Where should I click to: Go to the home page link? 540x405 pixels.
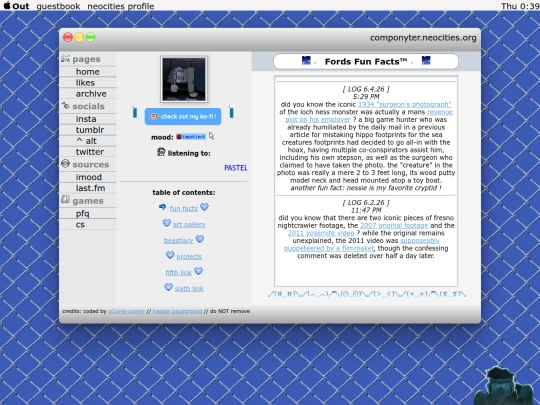(87, 72)
